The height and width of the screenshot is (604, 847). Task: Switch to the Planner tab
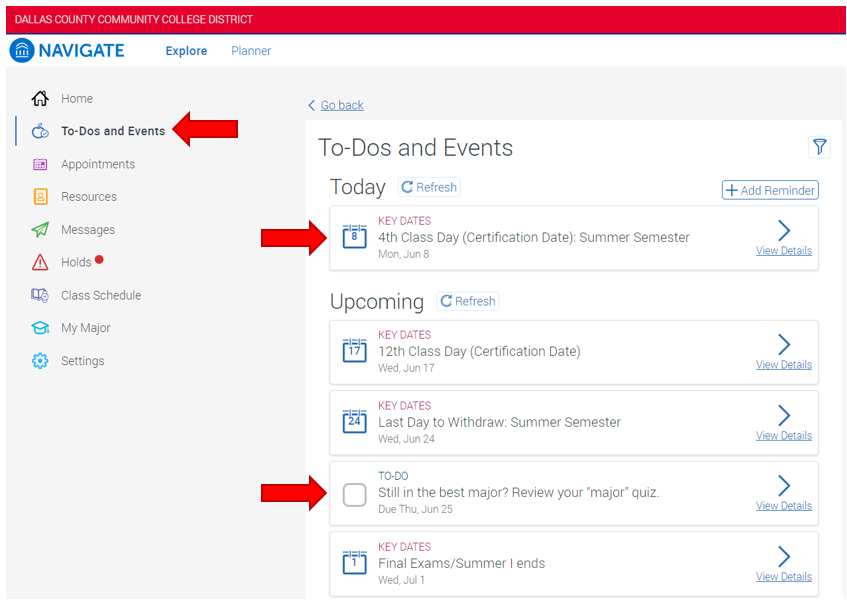click(x=251, y=50)
